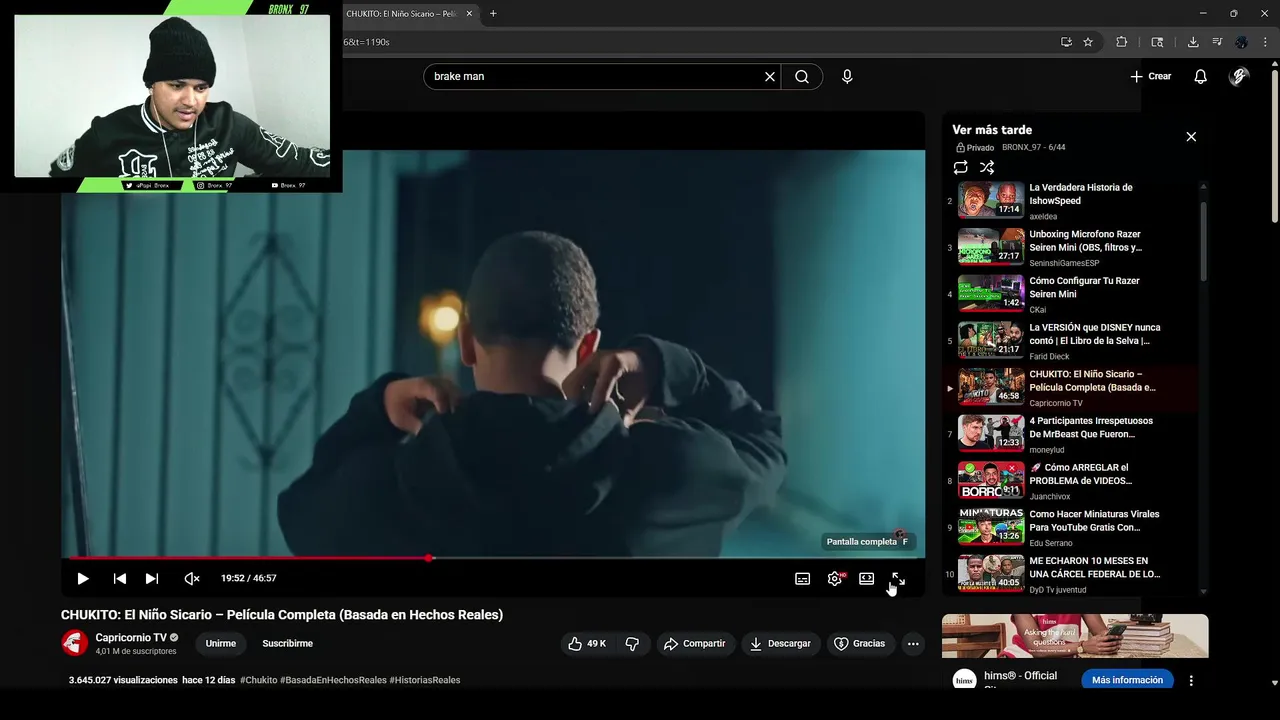Enter fullscreen mode
Screen dimensions: 1280x720
898,578
